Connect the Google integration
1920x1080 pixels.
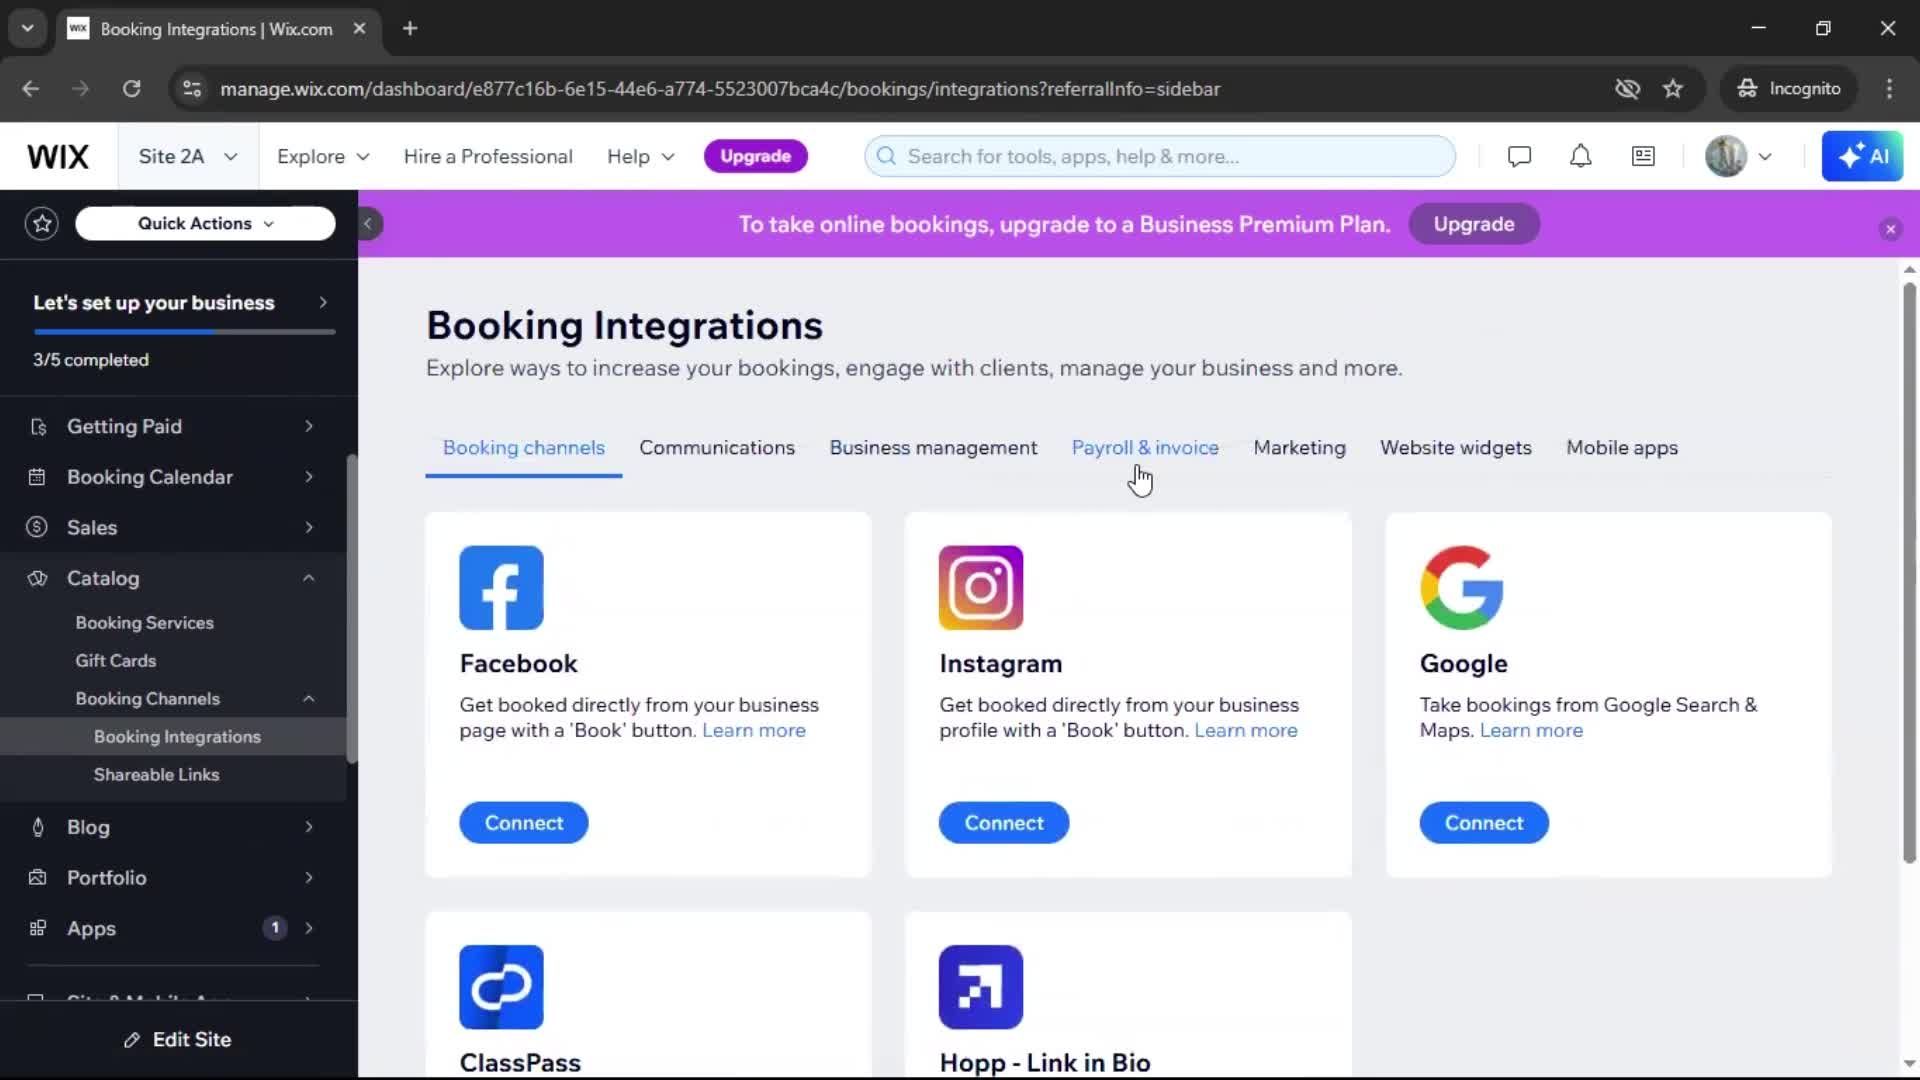pyautogui.click(x=1484, y=823)
